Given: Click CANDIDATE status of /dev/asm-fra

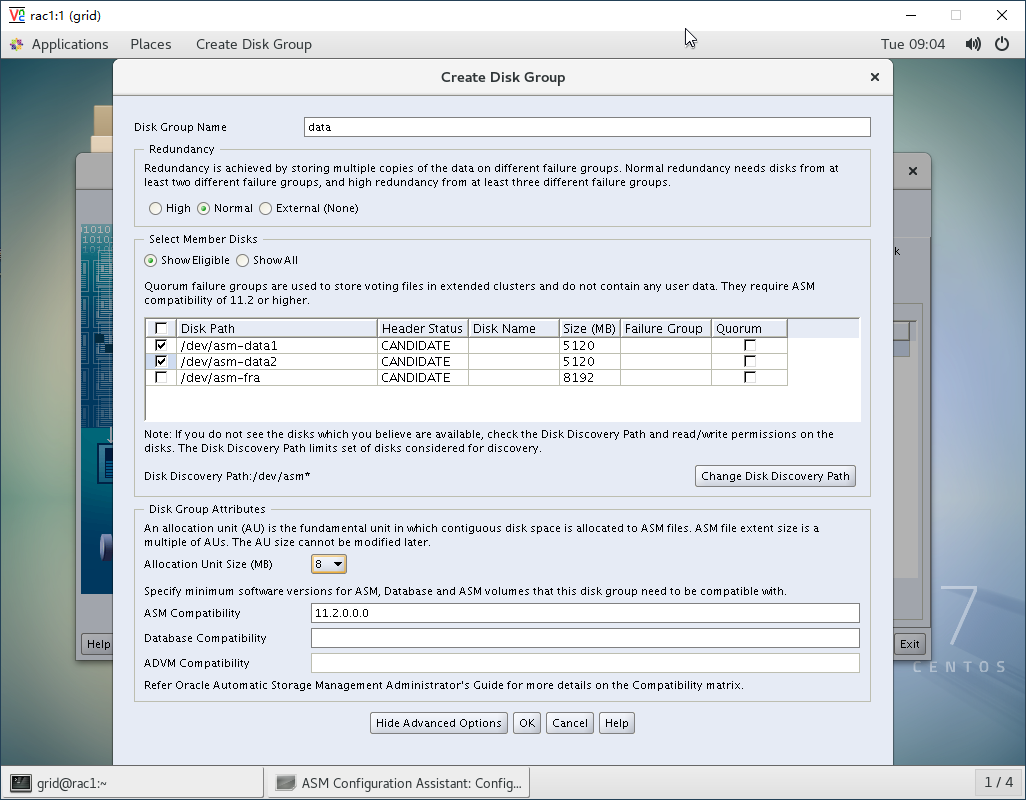Looking at the screenshot, I should coord(423,377).
